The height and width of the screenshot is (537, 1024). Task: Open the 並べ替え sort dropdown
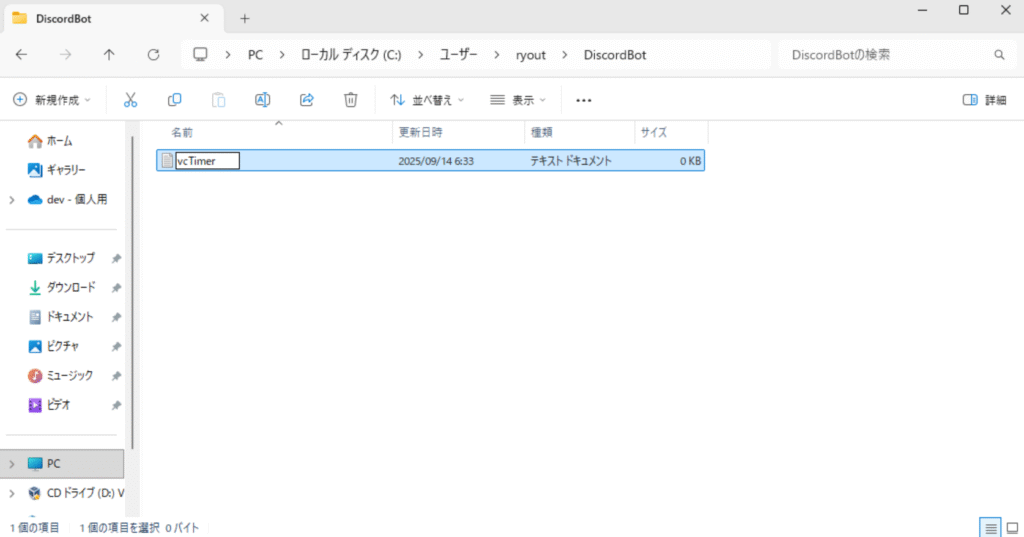click(427, 100)
